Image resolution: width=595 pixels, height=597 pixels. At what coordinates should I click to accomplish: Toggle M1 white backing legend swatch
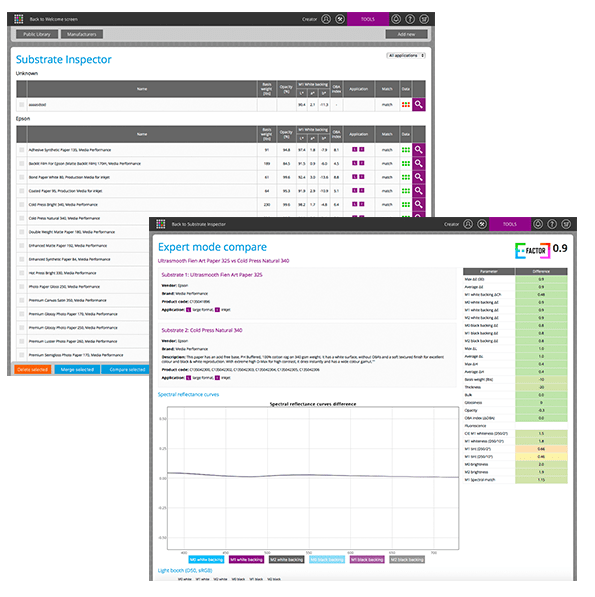pos(246,559)
